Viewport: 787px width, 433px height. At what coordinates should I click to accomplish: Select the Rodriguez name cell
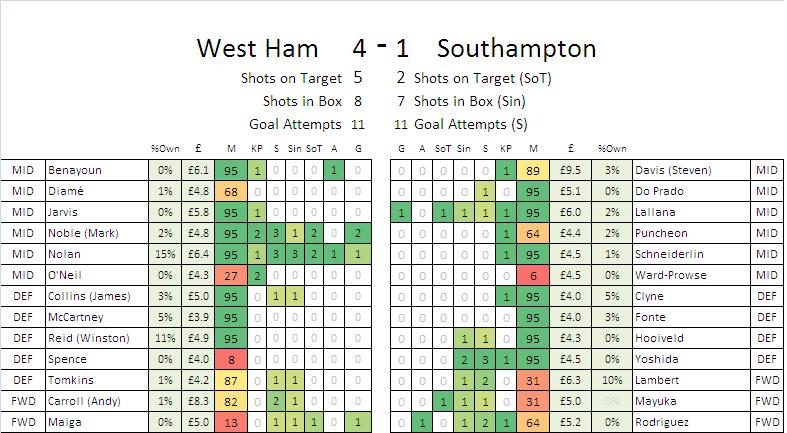(x=690, y=422)
